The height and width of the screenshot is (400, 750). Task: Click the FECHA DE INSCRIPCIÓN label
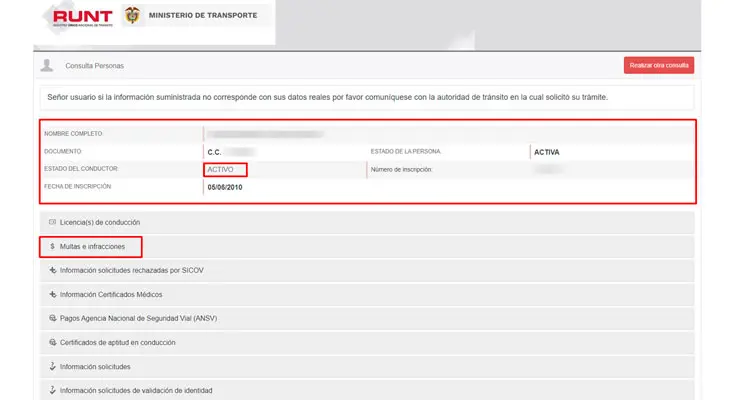[x=77, y=187]
